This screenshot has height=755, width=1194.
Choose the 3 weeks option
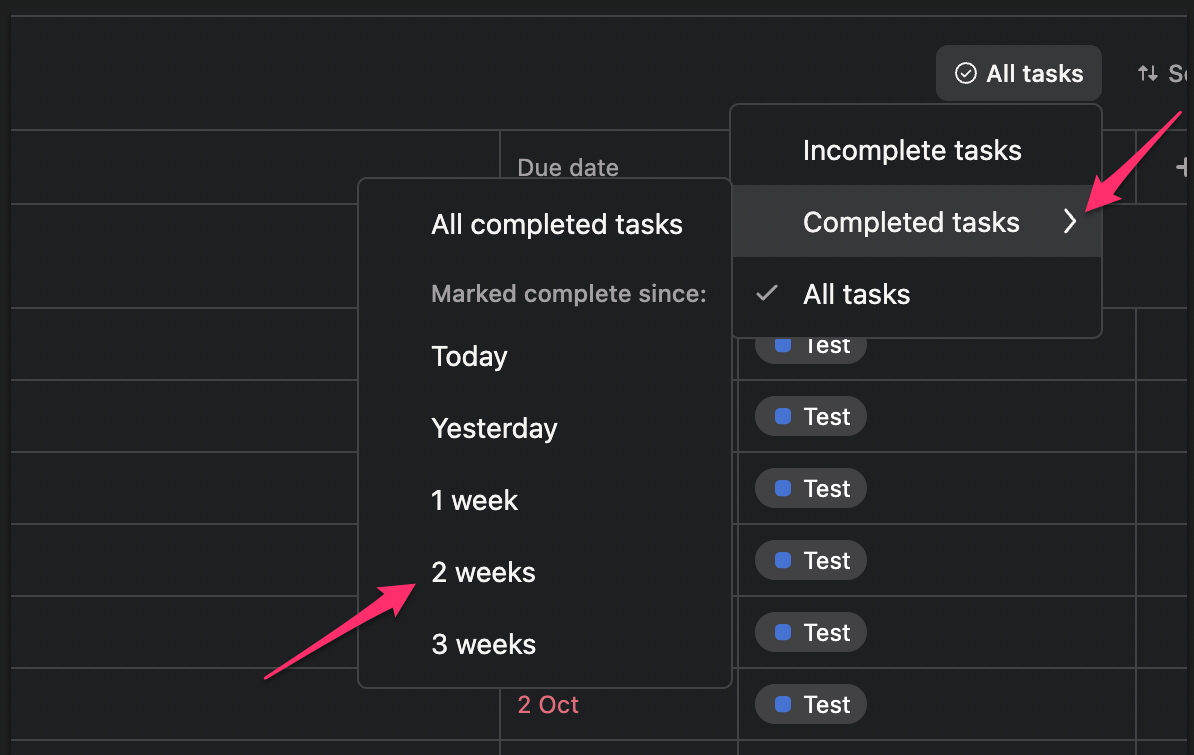point(483,644)
